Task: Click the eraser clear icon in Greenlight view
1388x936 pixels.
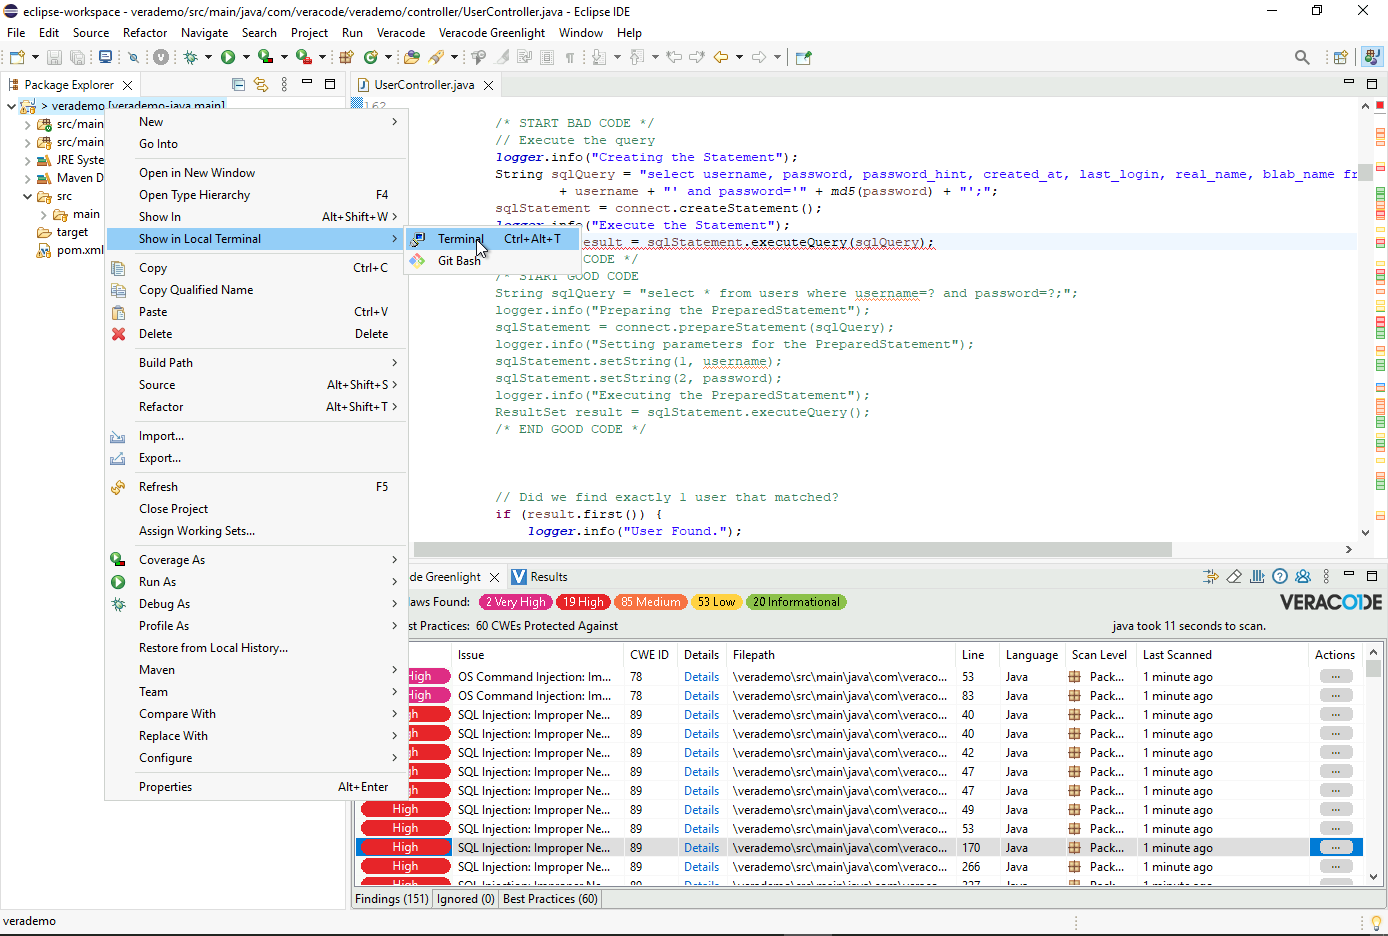Action: point(1234,577)
